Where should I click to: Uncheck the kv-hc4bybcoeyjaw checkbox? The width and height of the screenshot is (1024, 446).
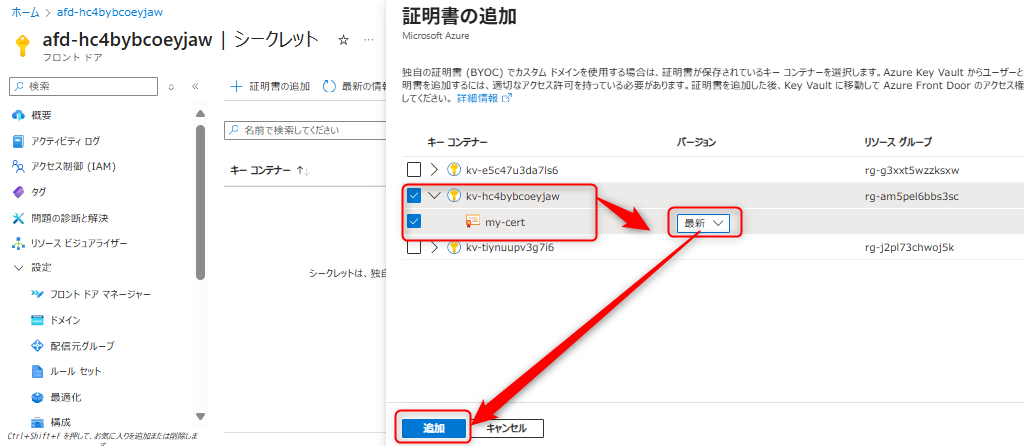click(414, 196)
